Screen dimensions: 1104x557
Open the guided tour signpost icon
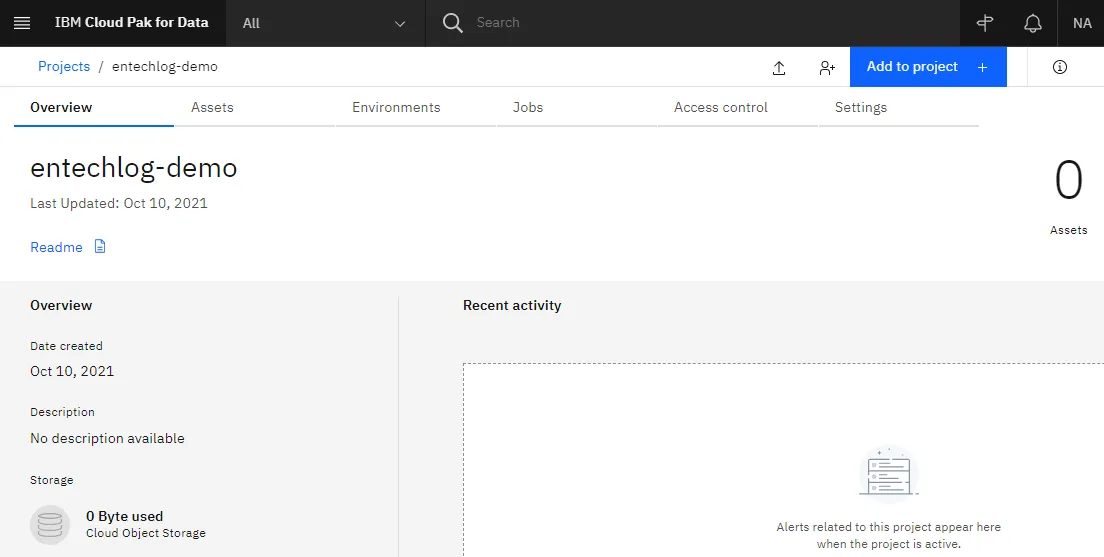[984, 23]
